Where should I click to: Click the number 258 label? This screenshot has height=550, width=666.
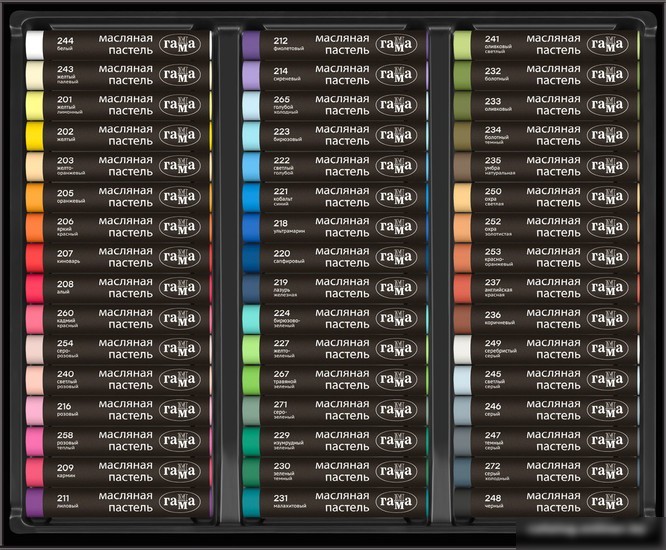(65, 435)
